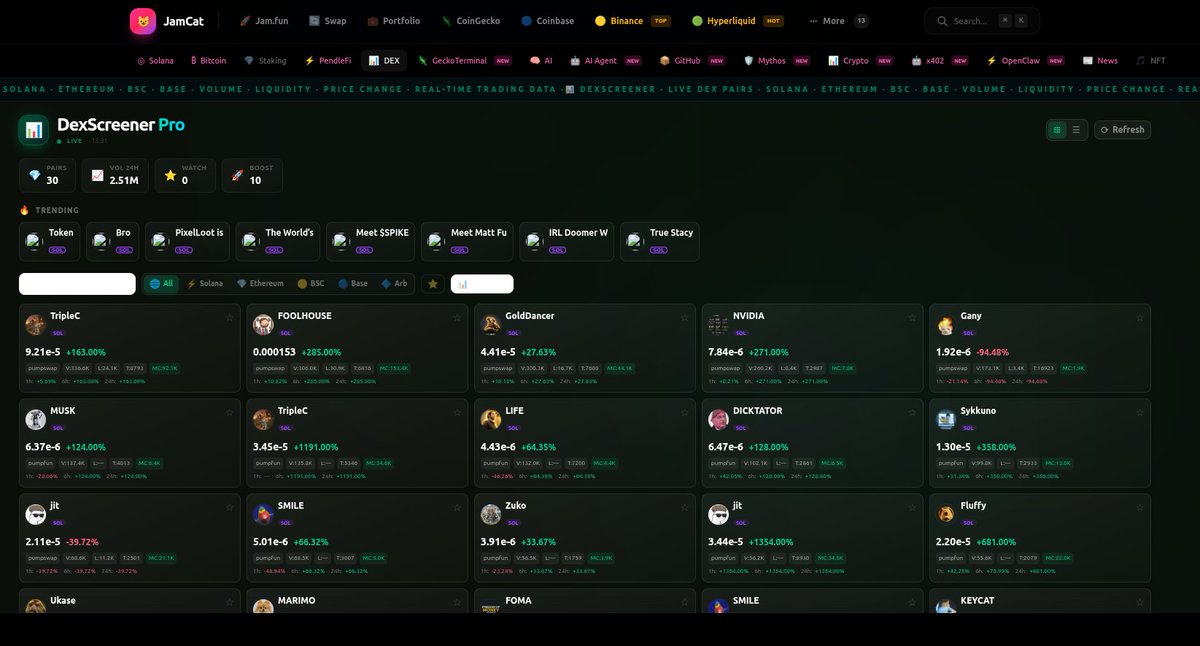The image size is (1200, 646).
Task: Filter pairs by Solana chain
Action: click(x=205, y=284)
